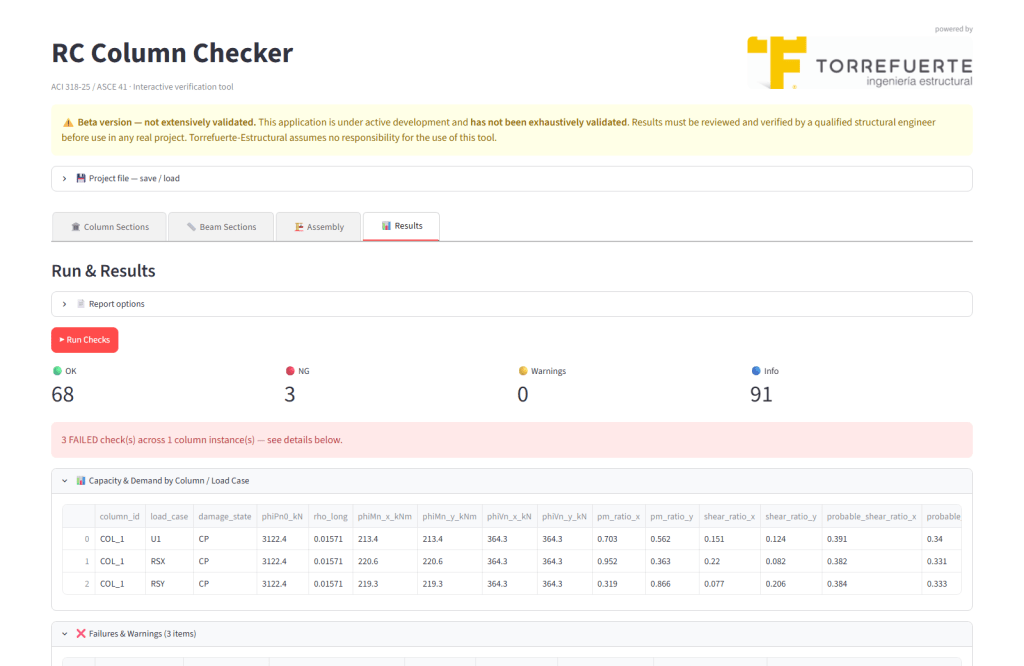Image resolution: width=1024 pixels, height=666 pixels.
Task: Click the phiVn_y_kN column header
Action: tap(564, 516)
